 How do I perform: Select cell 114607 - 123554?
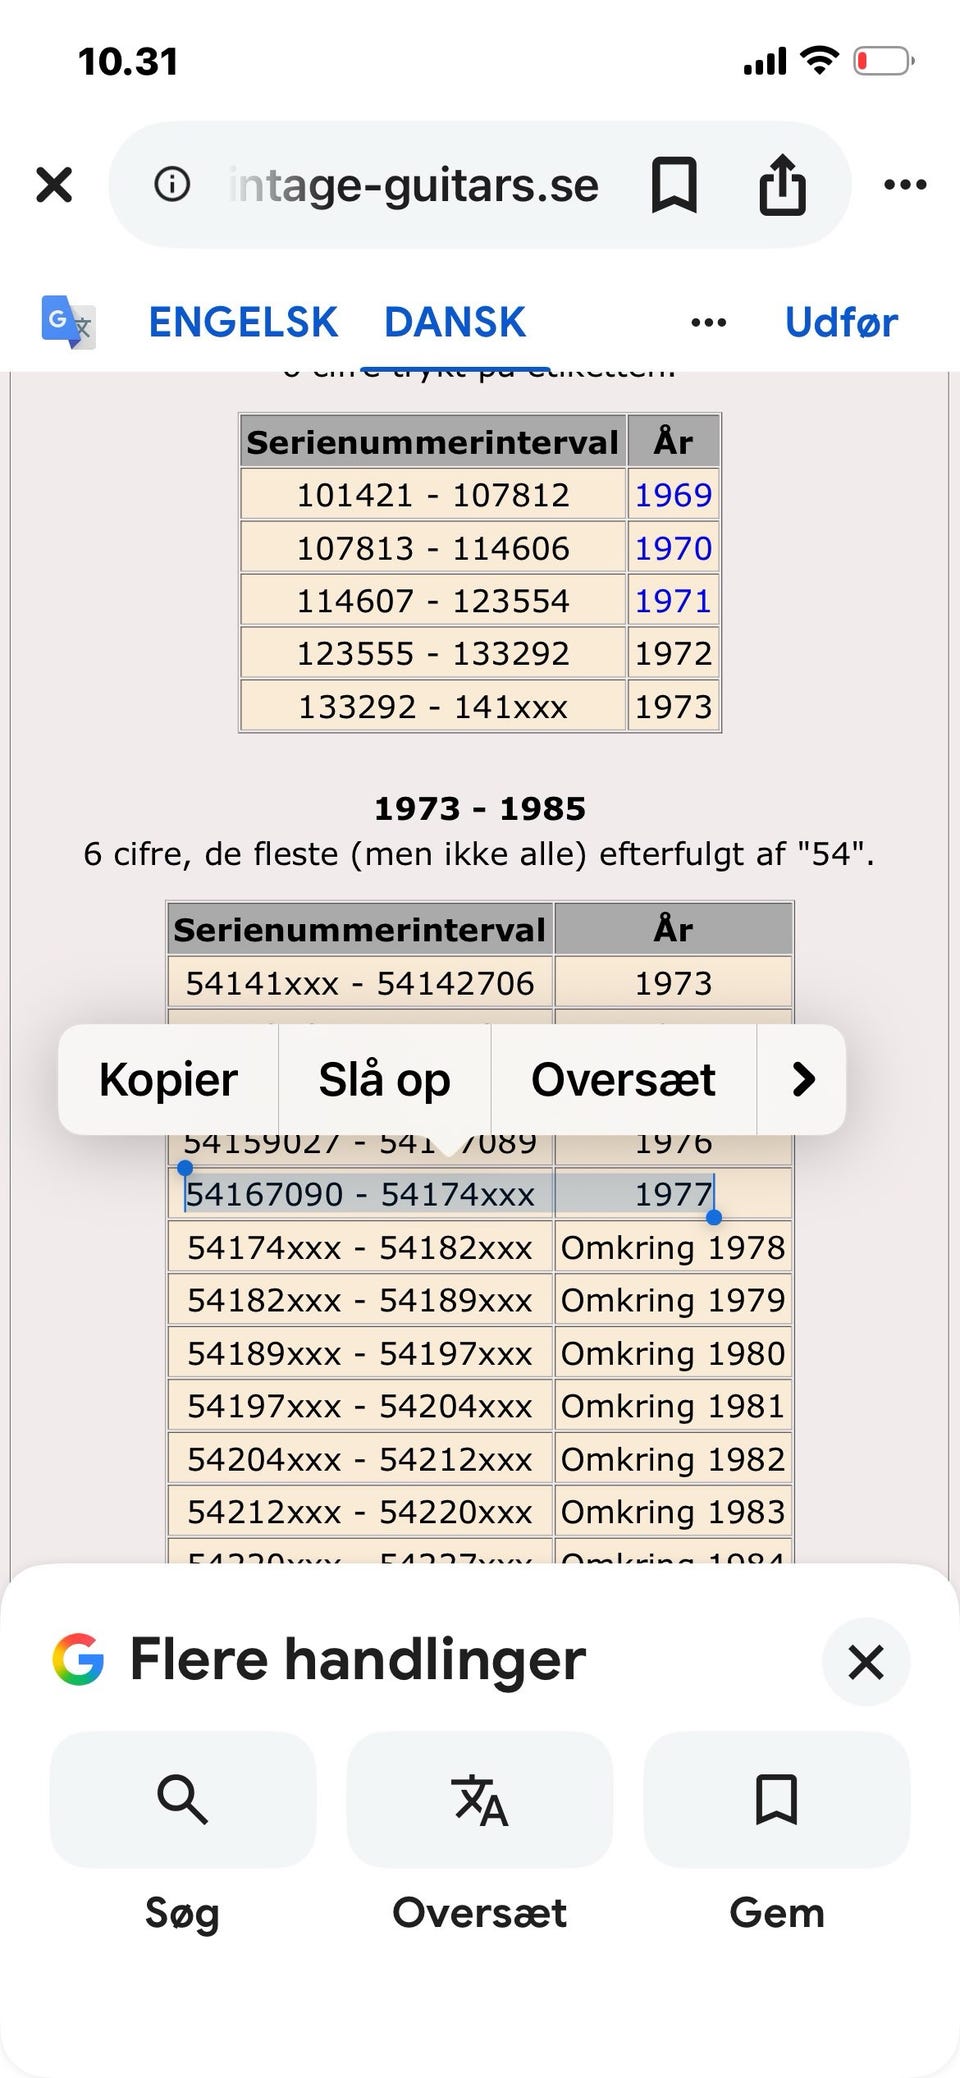pyautogui.click(x=433, y=601)
